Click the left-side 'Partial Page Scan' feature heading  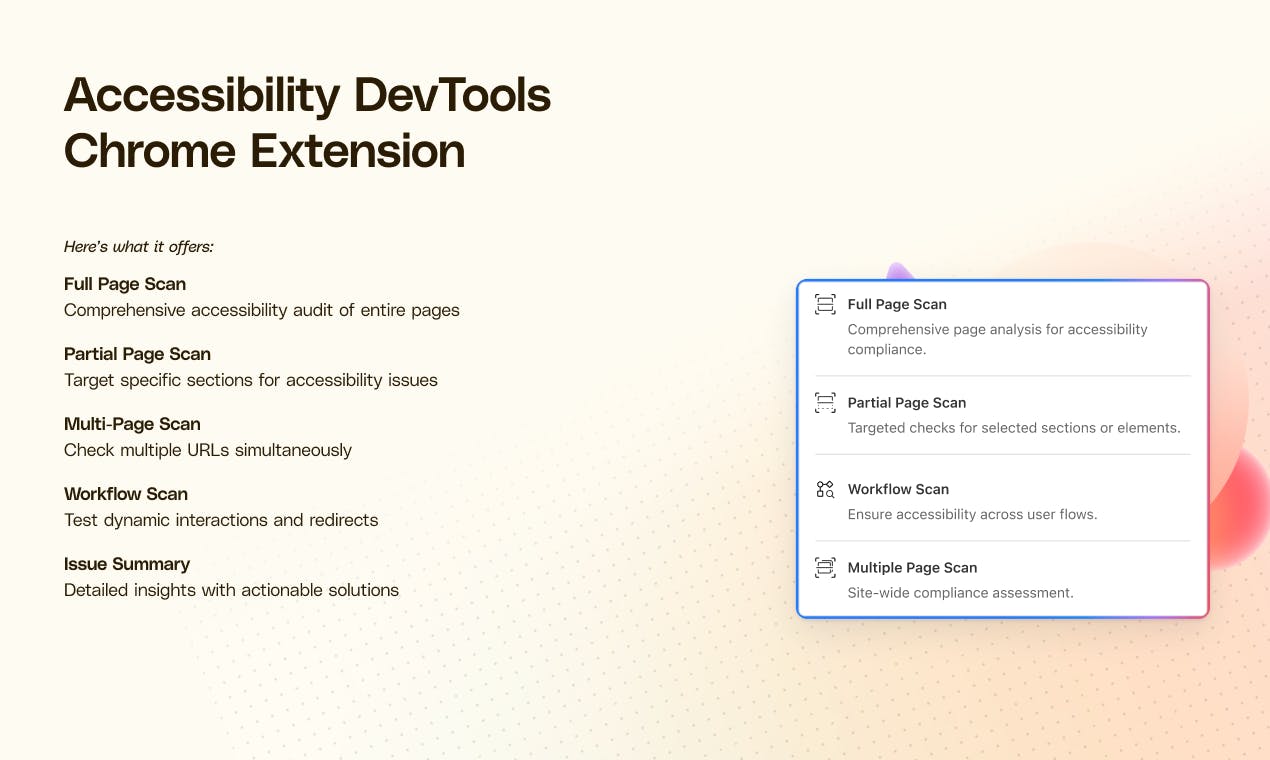(137, 354)
